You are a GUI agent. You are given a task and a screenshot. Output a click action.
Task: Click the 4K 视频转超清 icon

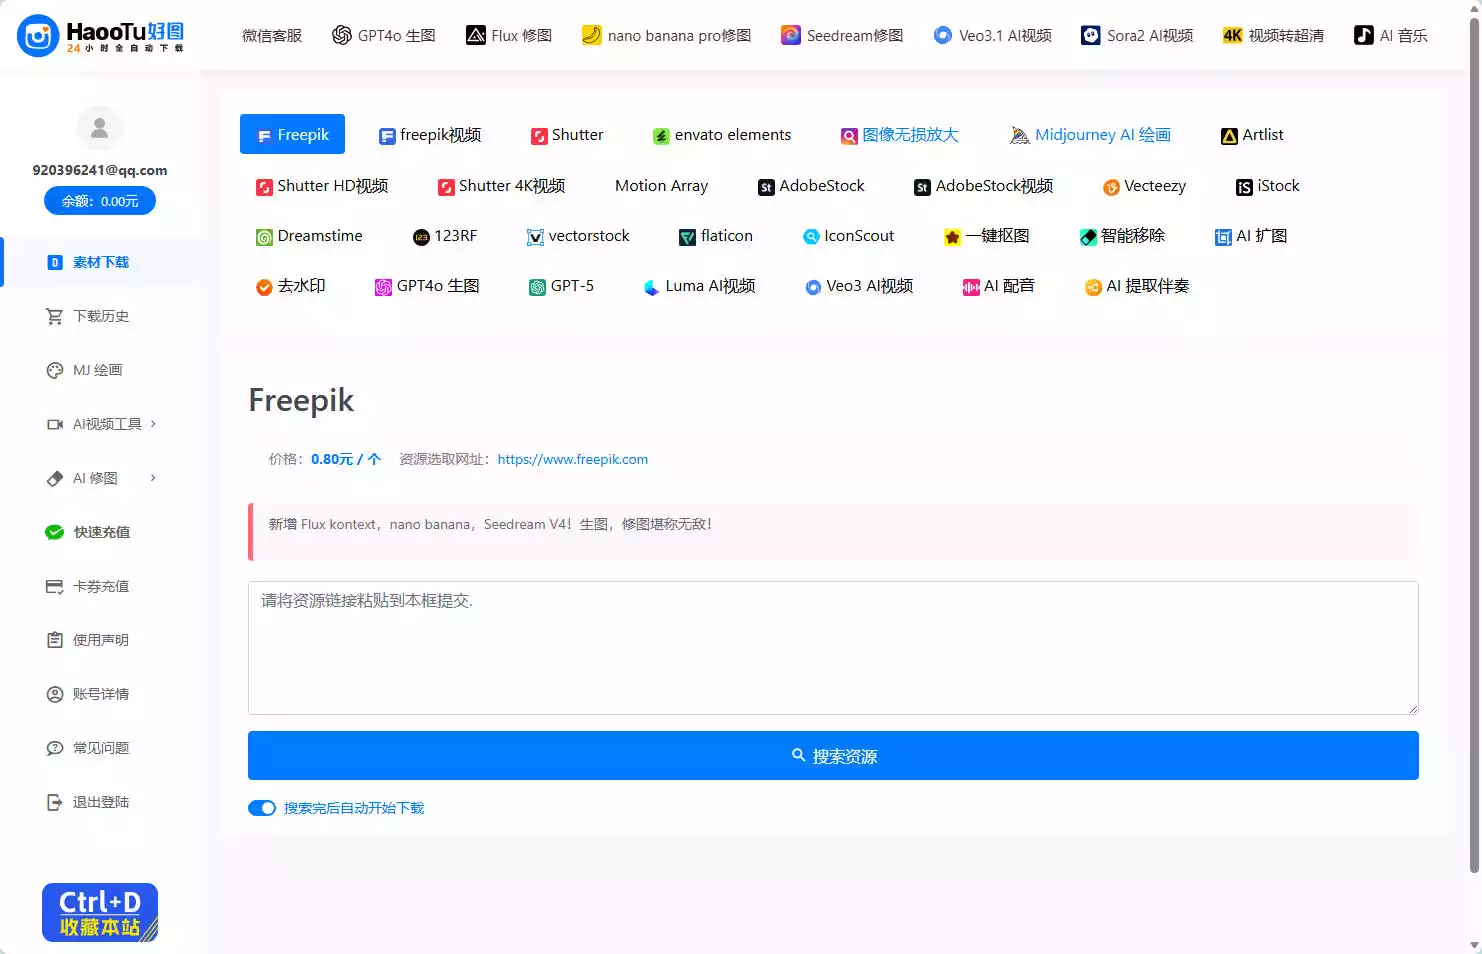click(1233, 35)
